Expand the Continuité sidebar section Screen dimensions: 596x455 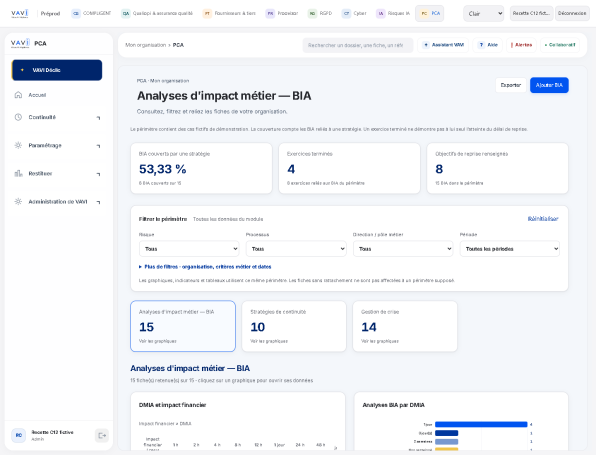click(x=98, y=117)
